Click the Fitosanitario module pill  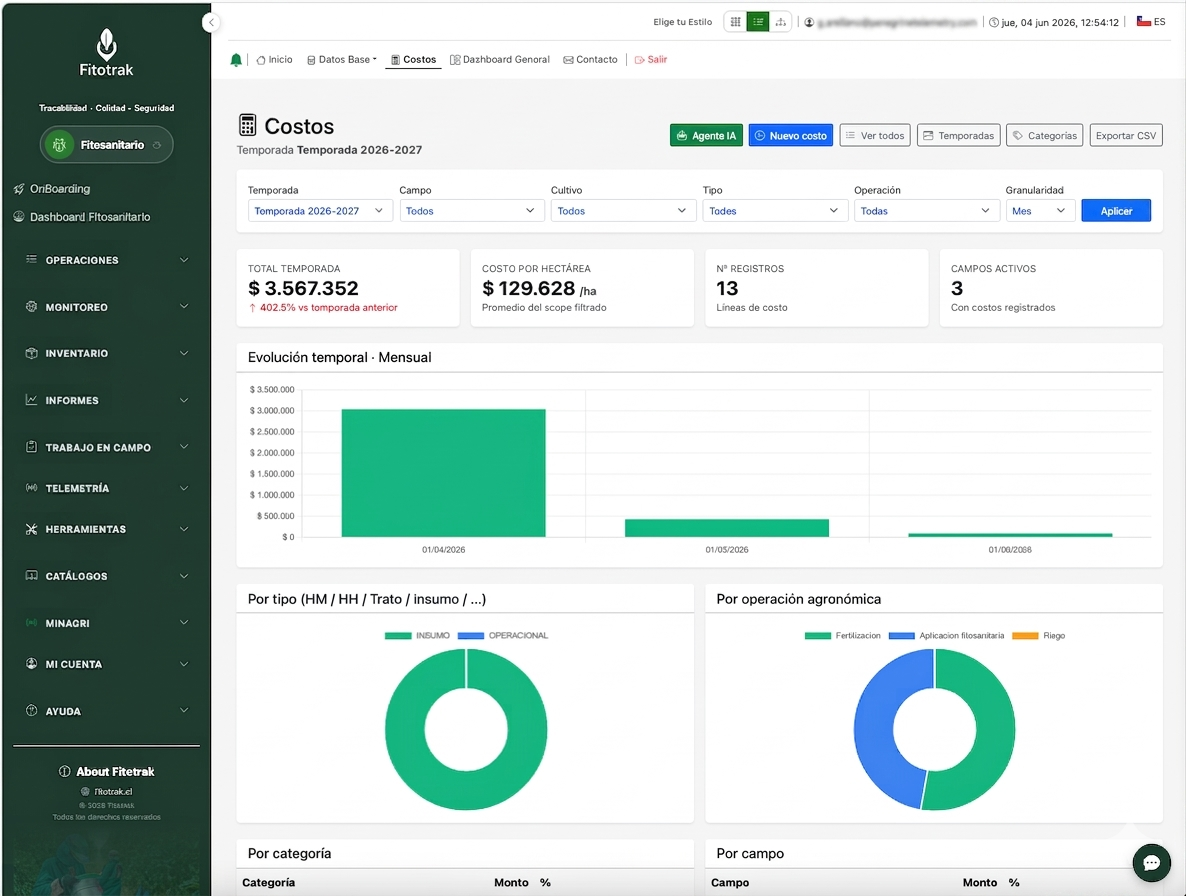click(x=107, y=144)
